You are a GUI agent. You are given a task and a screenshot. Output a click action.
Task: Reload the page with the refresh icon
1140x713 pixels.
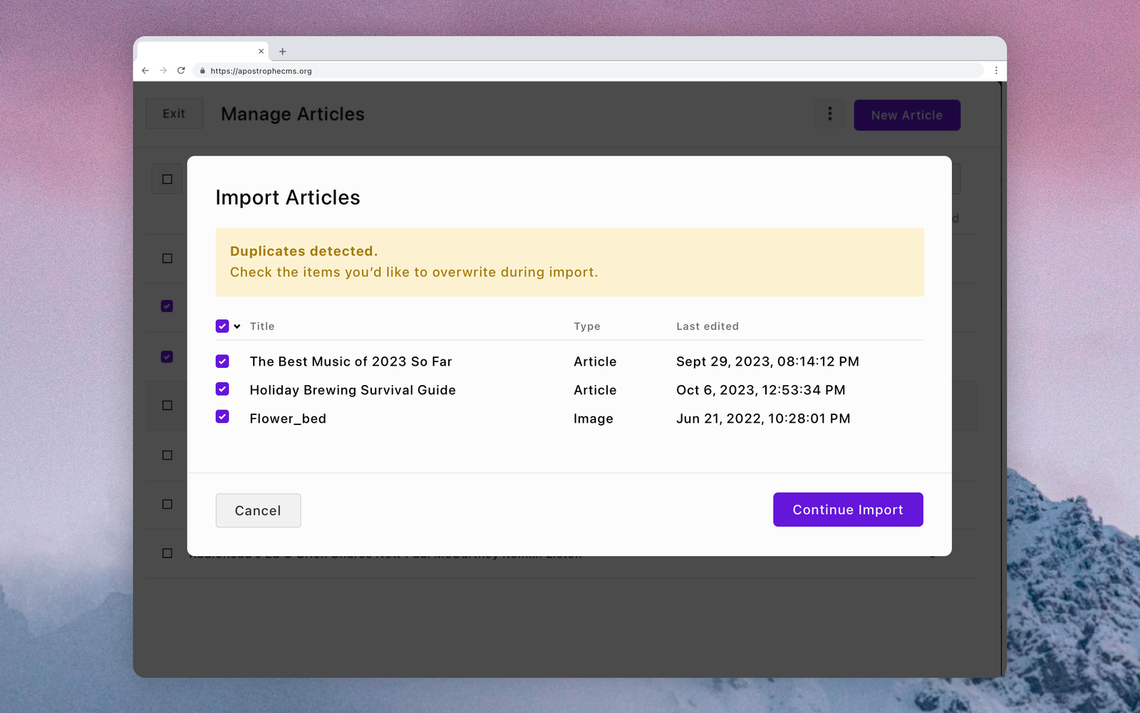181,71
